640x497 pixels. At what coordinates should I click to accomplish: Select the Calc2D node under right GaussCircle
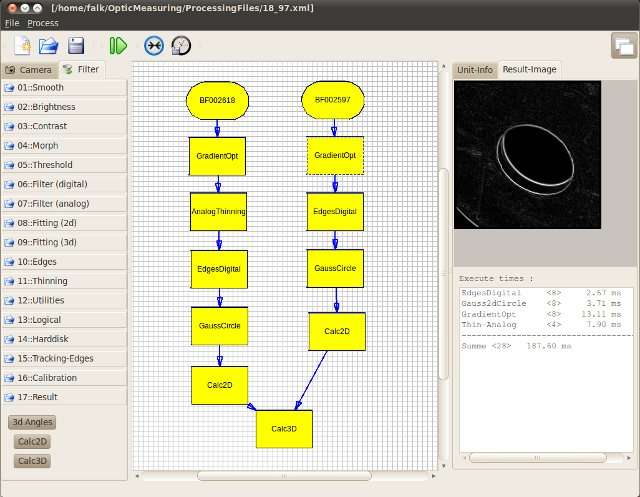coord(337,331)
